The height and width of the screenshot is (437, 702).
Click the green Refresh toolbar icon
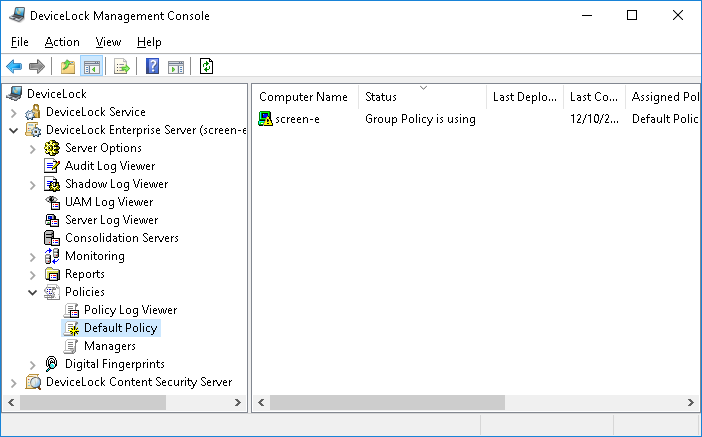click(x=207, y=67)
